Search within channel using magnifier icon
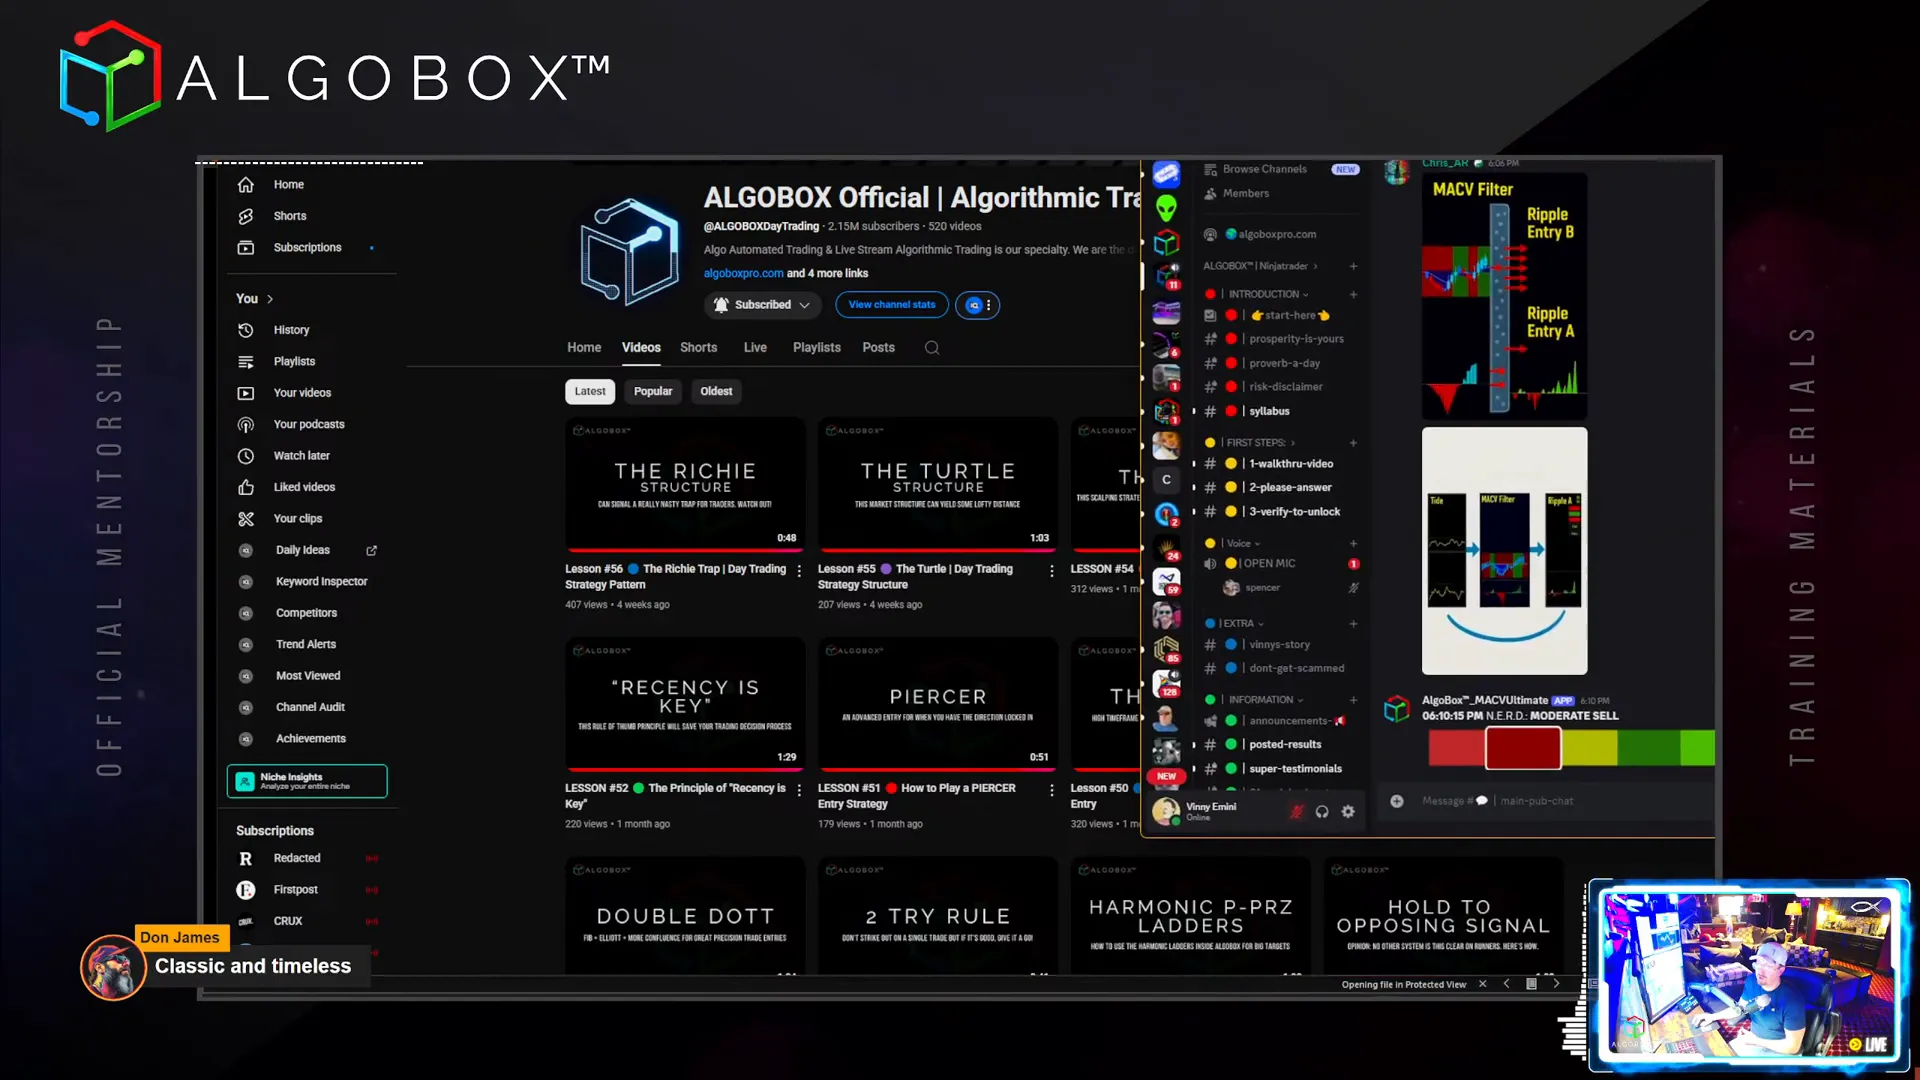Screen dimensions: 1920x1080 932,348
